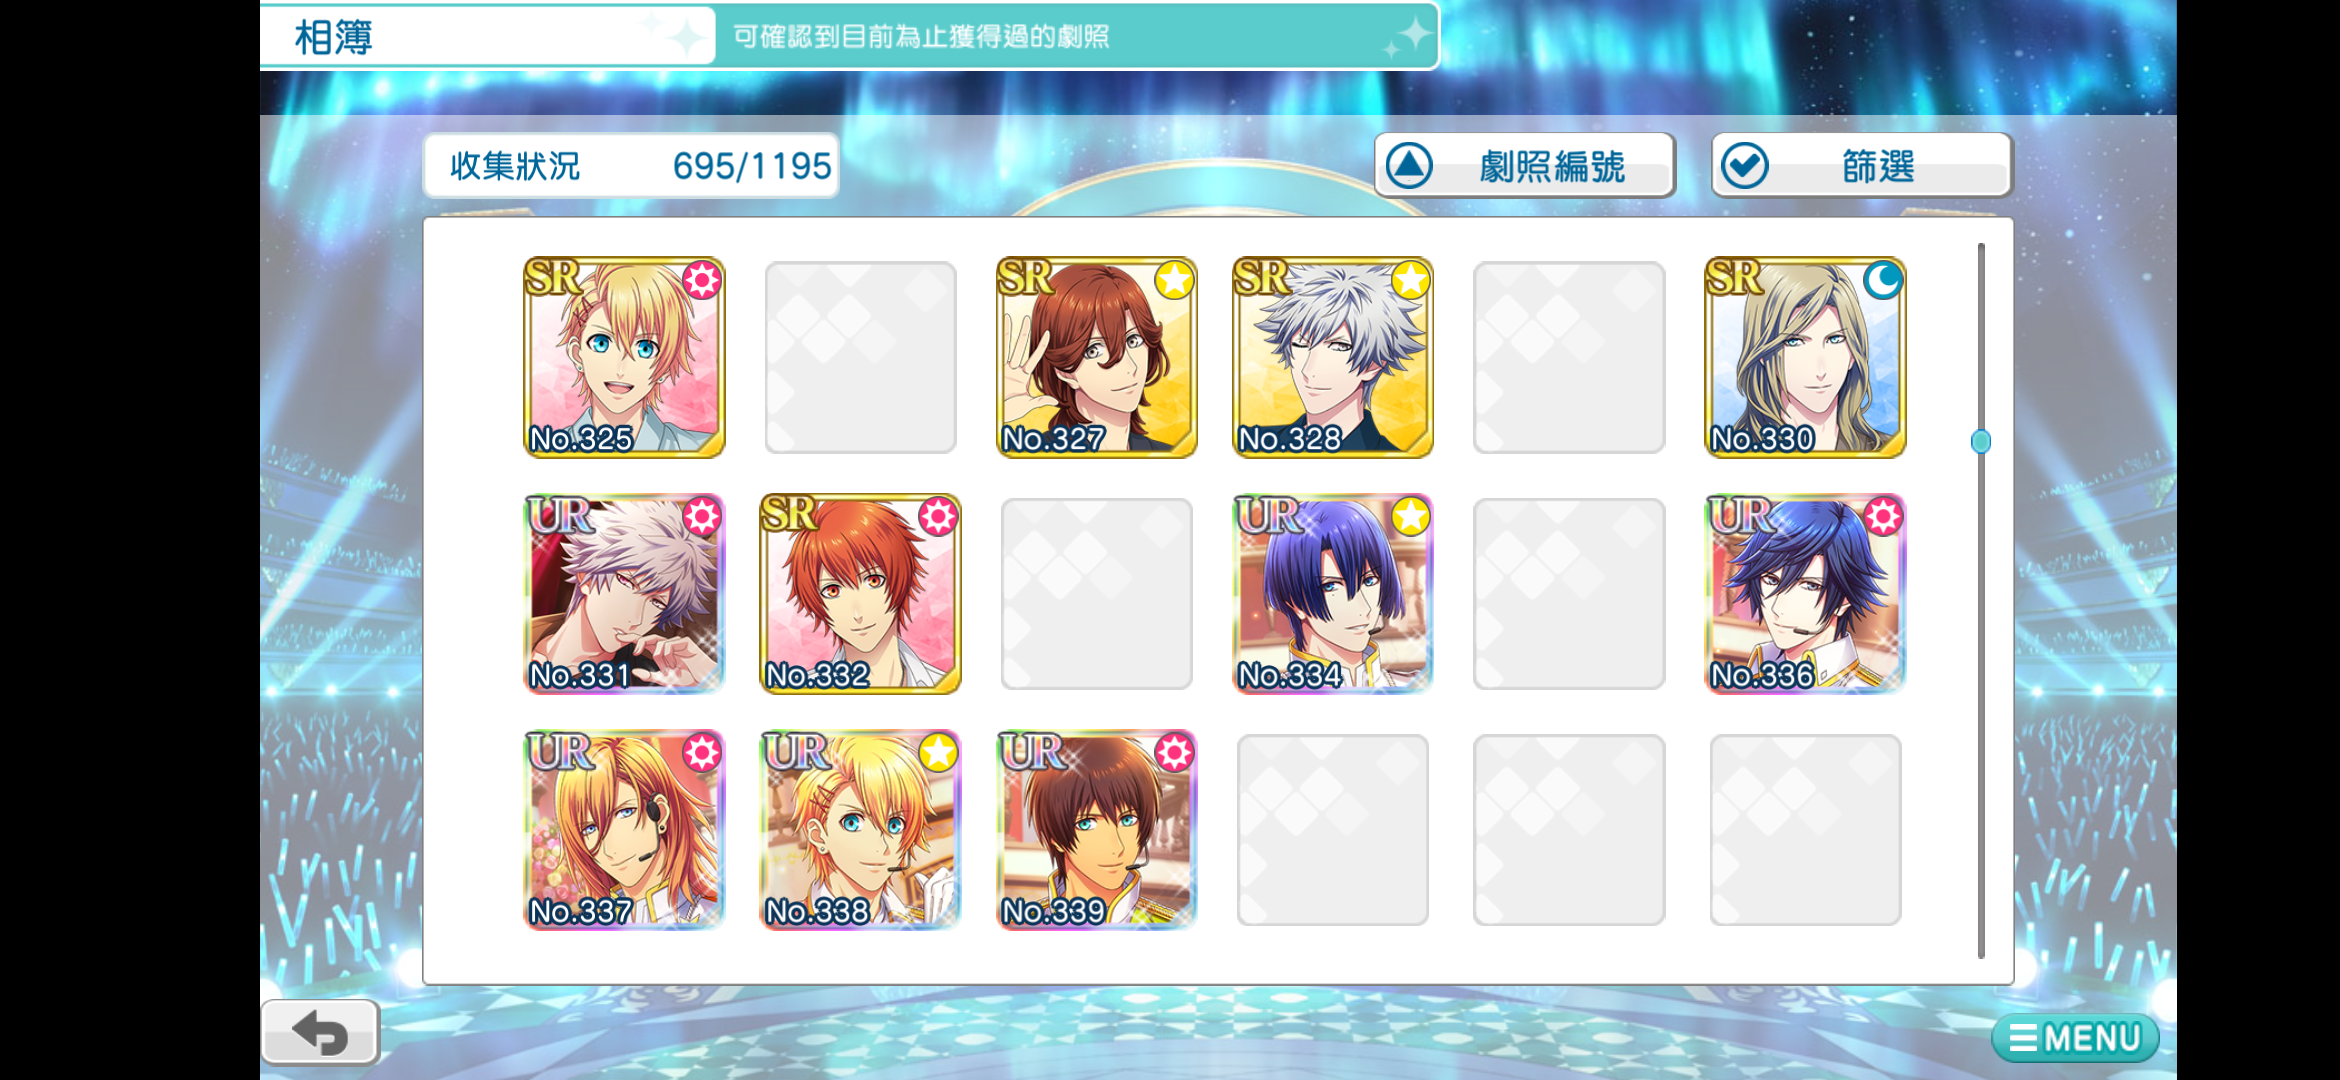Click the empty slot after No.325
The width and height of the screenshot is (2340, 1080).
(860, 358)
